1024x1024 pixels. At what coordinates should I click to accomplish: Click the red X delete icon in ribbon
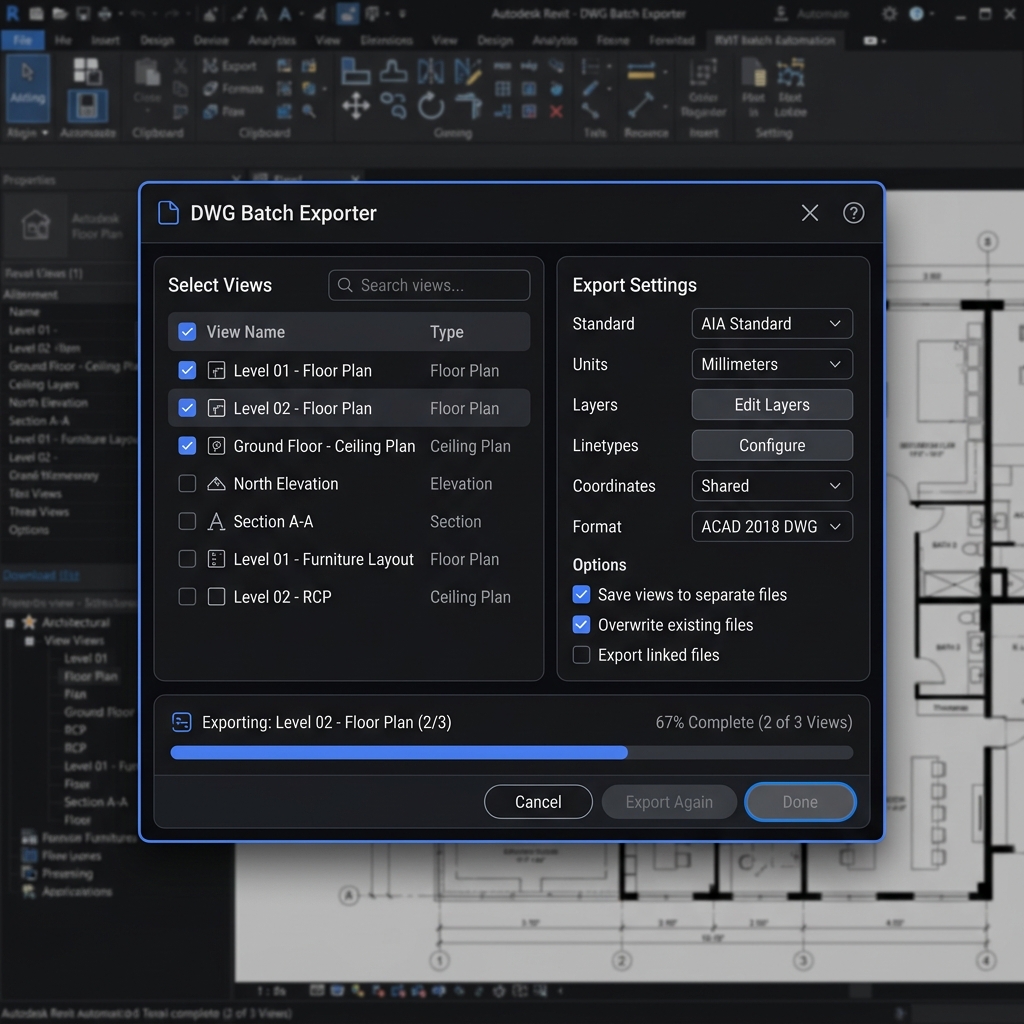click(x=556, y=112)
